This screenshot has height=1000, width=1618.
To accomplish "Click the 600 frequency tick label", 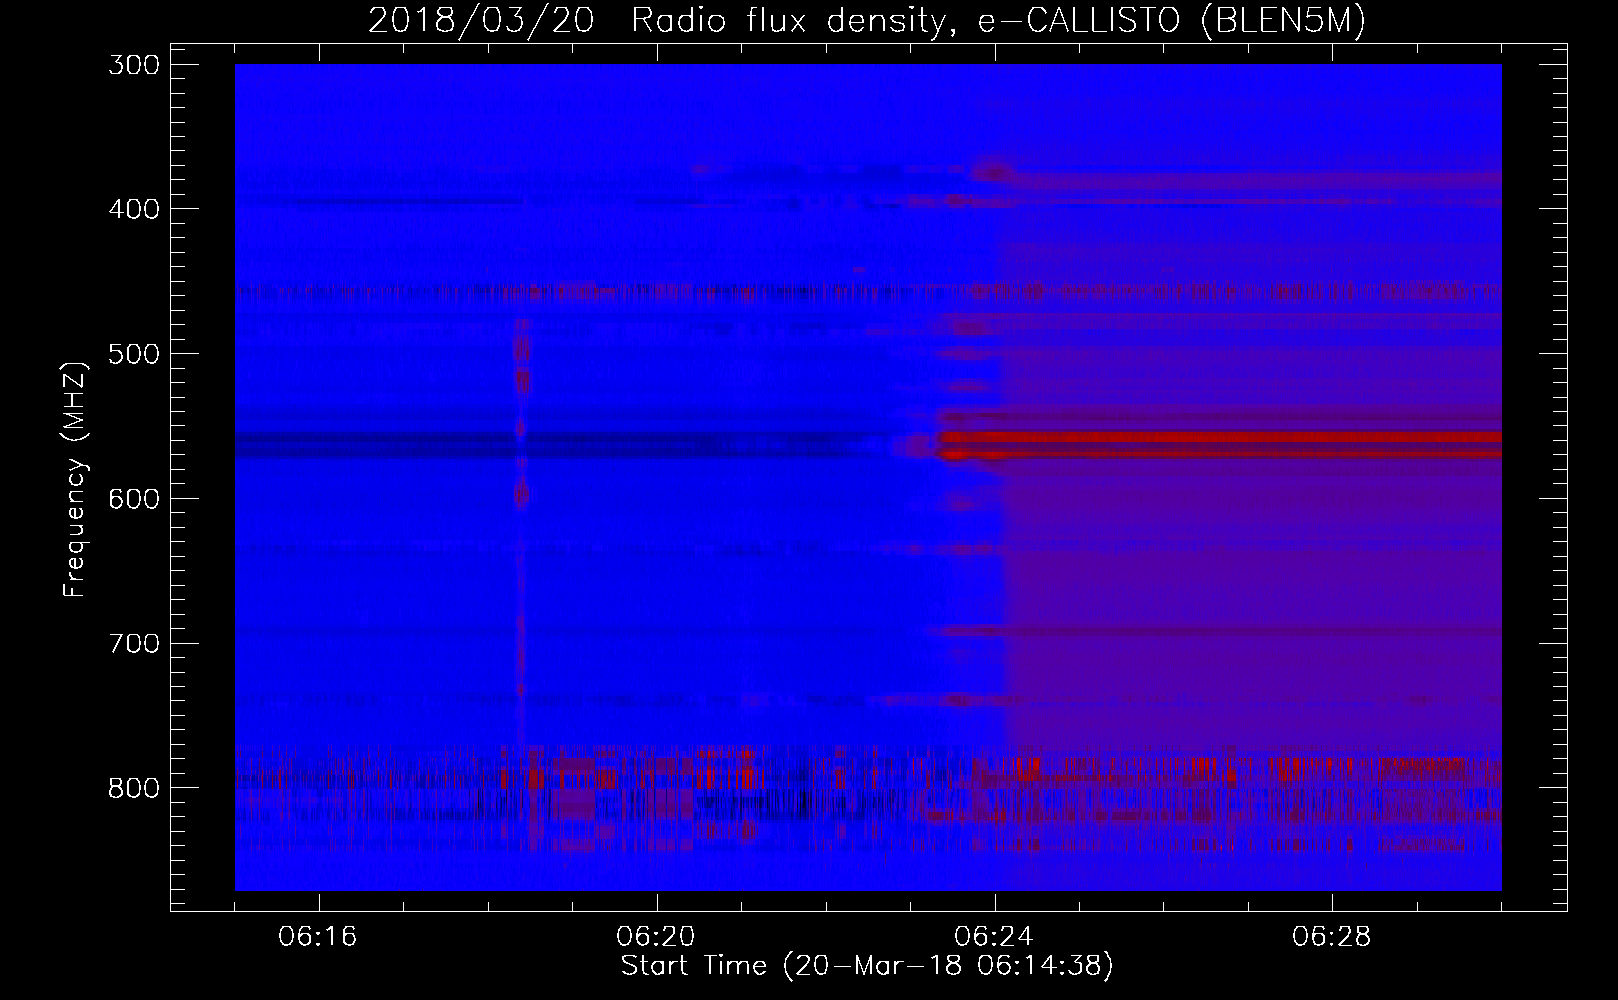I will [x=133, y=498].
